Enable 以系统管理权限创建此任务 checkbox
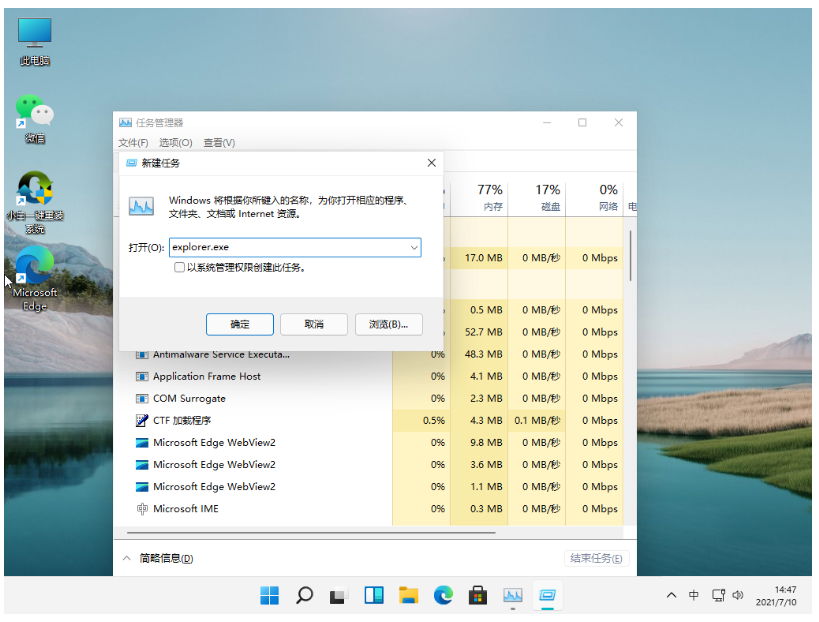This screenshot has width=819, height=622. 179,268
